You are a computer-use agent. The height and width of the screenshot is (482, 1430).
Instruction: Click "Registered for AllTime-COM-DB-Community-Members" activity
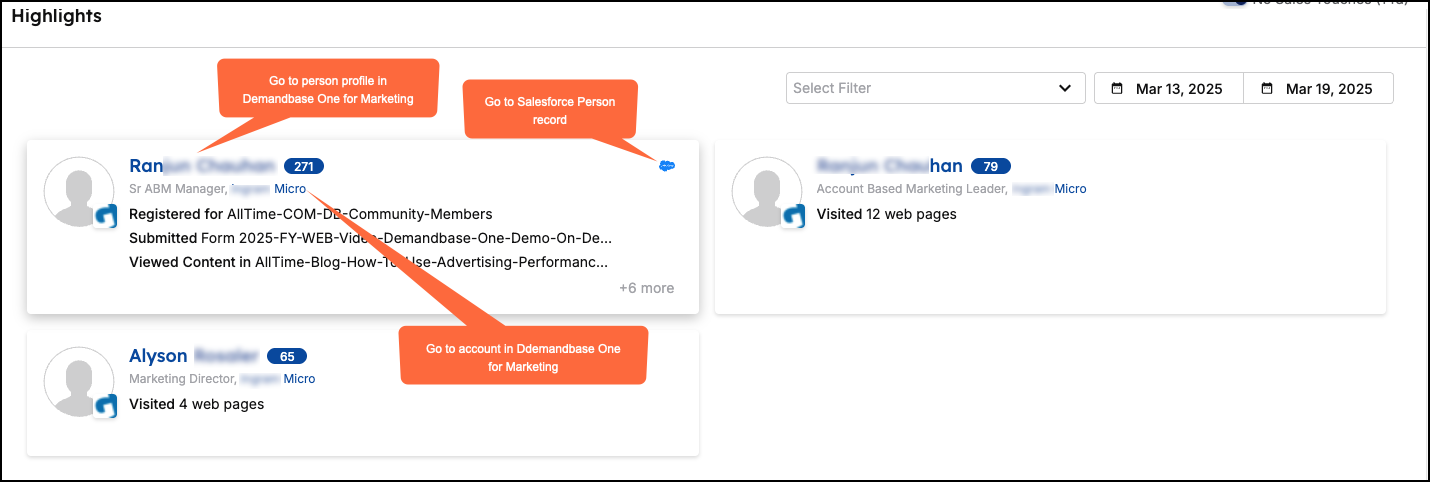pos(311,214)
